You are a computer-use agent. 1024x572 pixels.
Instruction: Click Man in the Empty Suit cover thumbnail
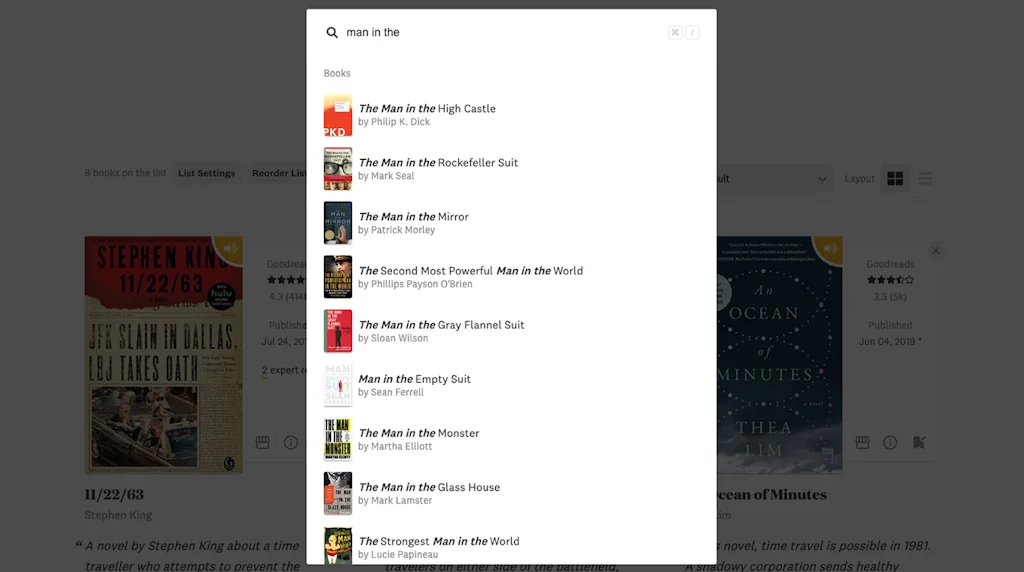pyautogui.click(x=338, y=385)
